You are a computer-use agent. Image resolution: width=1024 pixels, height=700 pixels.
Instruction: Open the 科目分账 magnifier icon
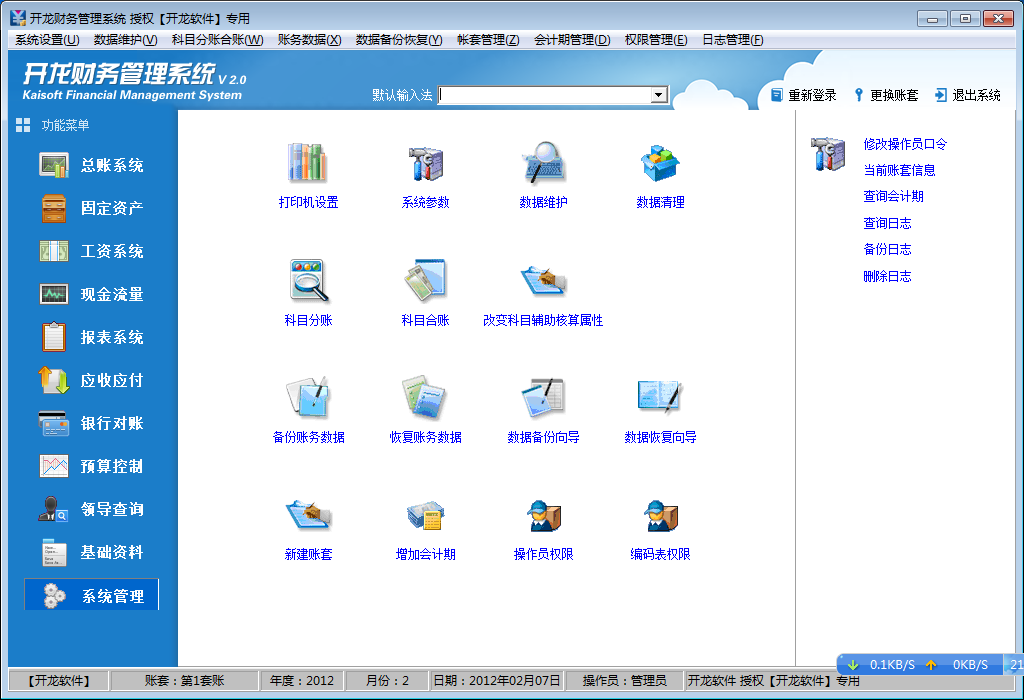pos(308,280)
